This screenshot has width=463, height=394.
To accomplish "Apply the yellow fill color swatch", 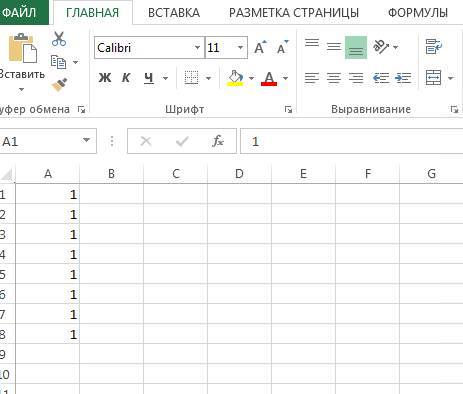I will [235, 78].
